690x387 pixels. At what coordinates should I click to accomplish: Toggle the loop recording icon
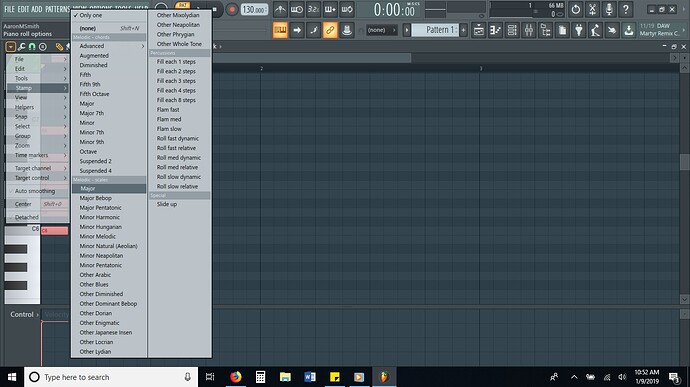click(347, 9)
